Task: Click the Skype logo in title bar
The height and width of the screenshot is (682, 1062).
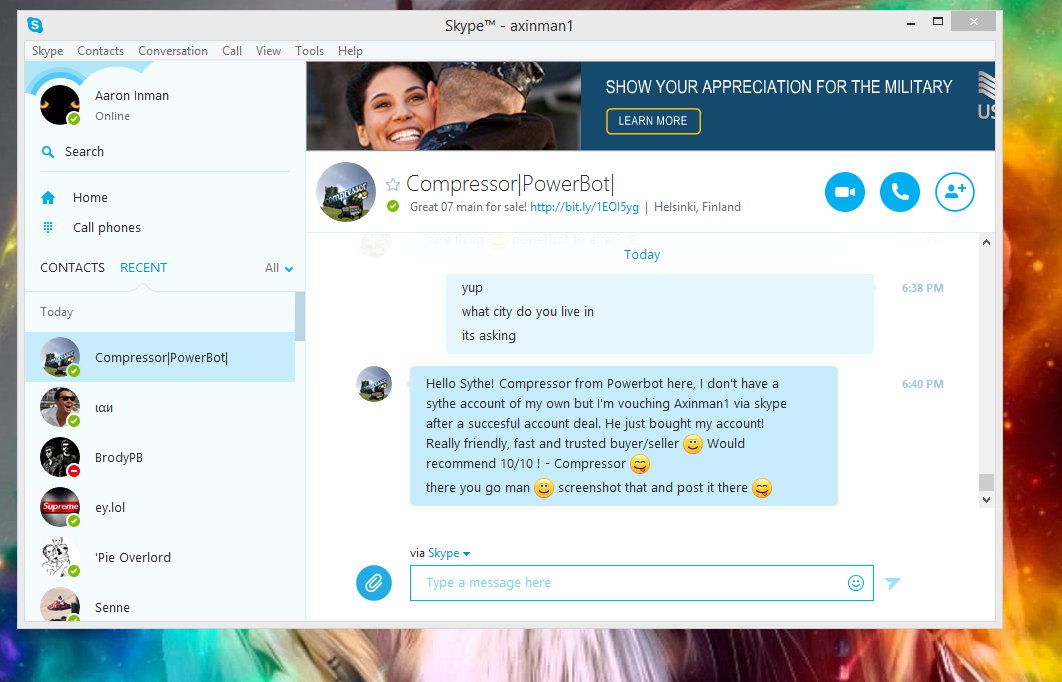Action: click(x=35, y=25)
